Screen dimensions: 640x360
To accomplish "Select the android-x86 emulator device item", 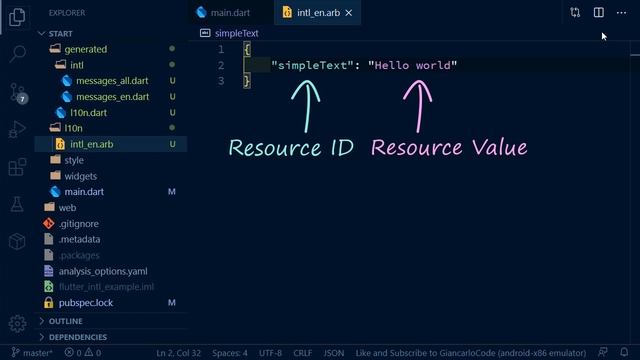I will coord(471,353).
